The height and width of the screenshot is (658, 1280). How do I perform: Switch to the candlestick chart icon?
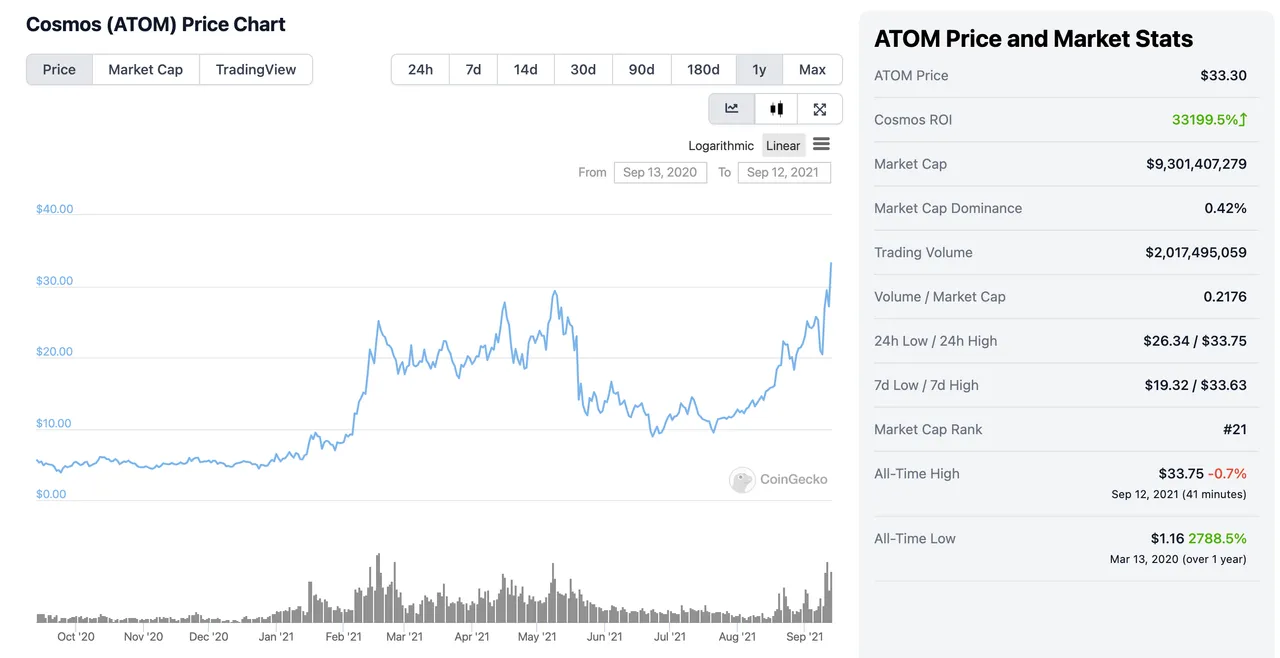pyautogui.click(x=776, y=109)
